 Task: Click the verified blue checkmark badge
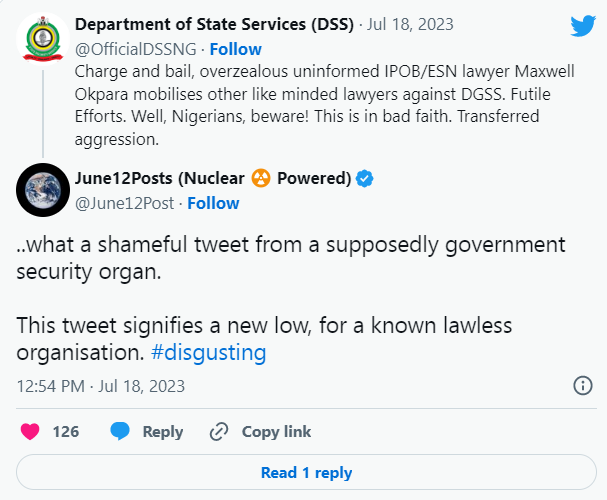366,179
